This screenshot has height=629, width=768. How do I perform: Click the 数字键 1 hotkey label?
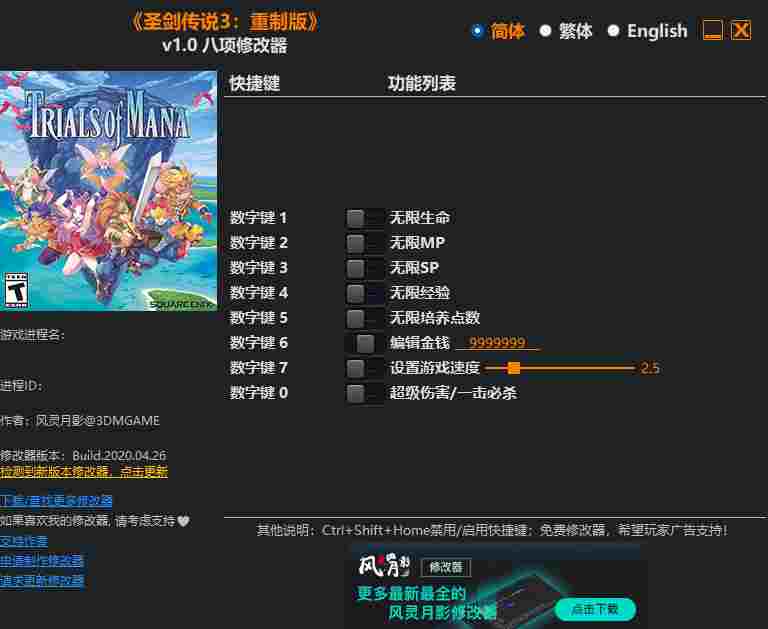(x=258, y=218)
